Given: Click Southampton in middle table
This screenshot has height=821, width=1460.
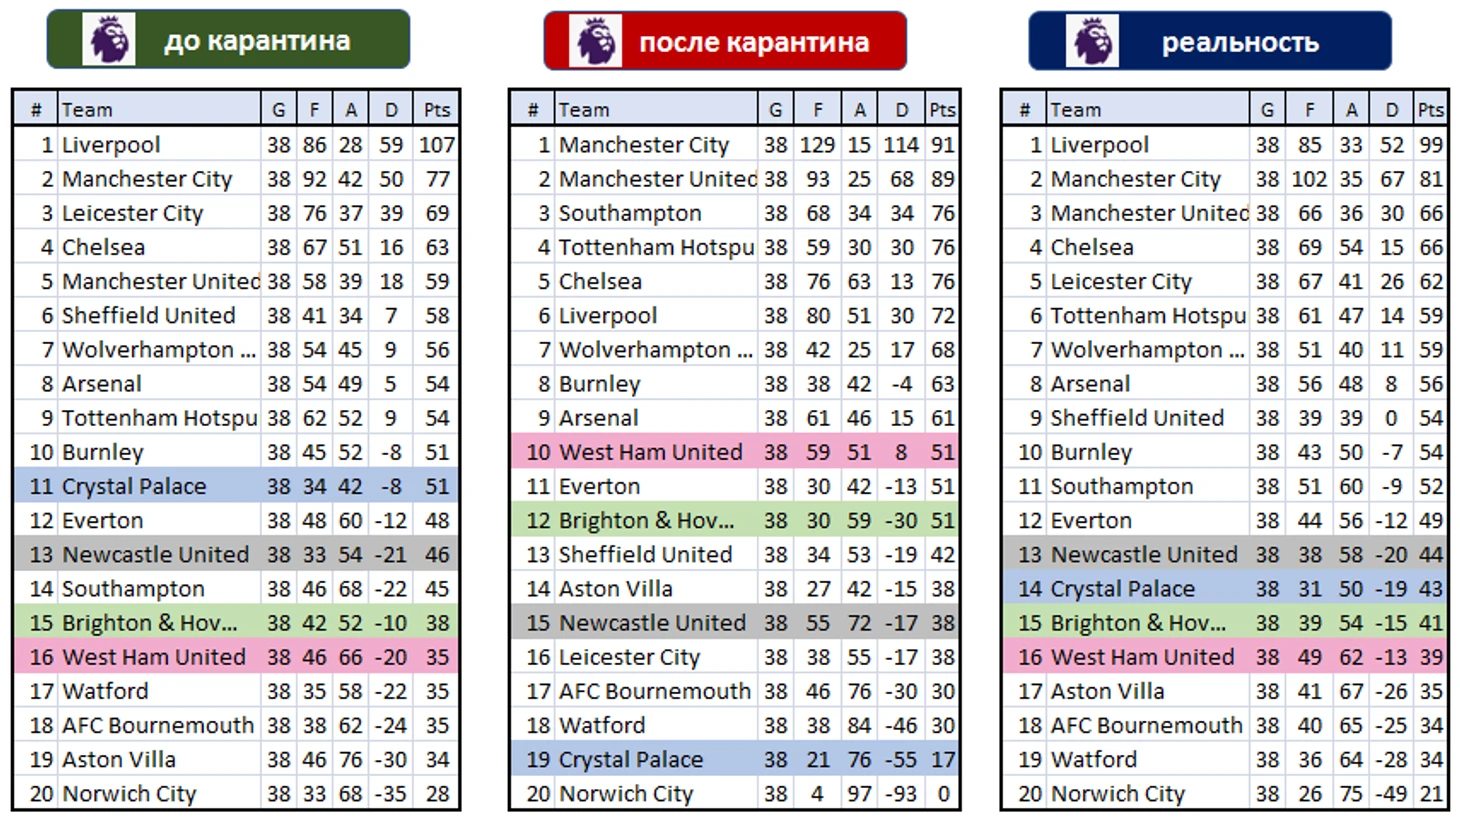Looking at the screenshot, I should click(630, 213).
